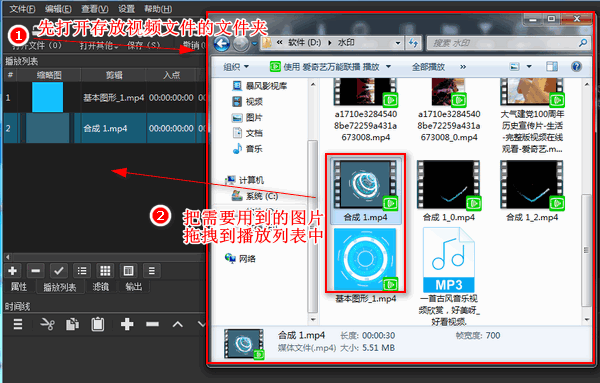This screenshot has width=600, height=383.
Task: Select 计算机 in navigation pane
Action: [245, 180]
